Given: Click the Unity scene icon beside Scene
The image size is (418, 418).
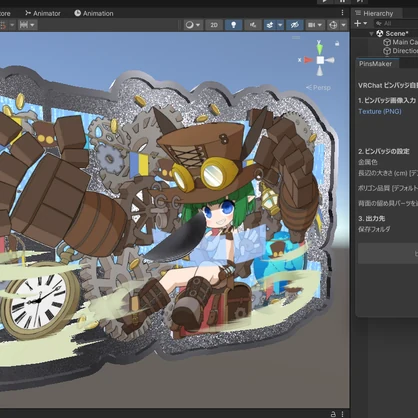Looking at the screenshot, I should point(380,33).
